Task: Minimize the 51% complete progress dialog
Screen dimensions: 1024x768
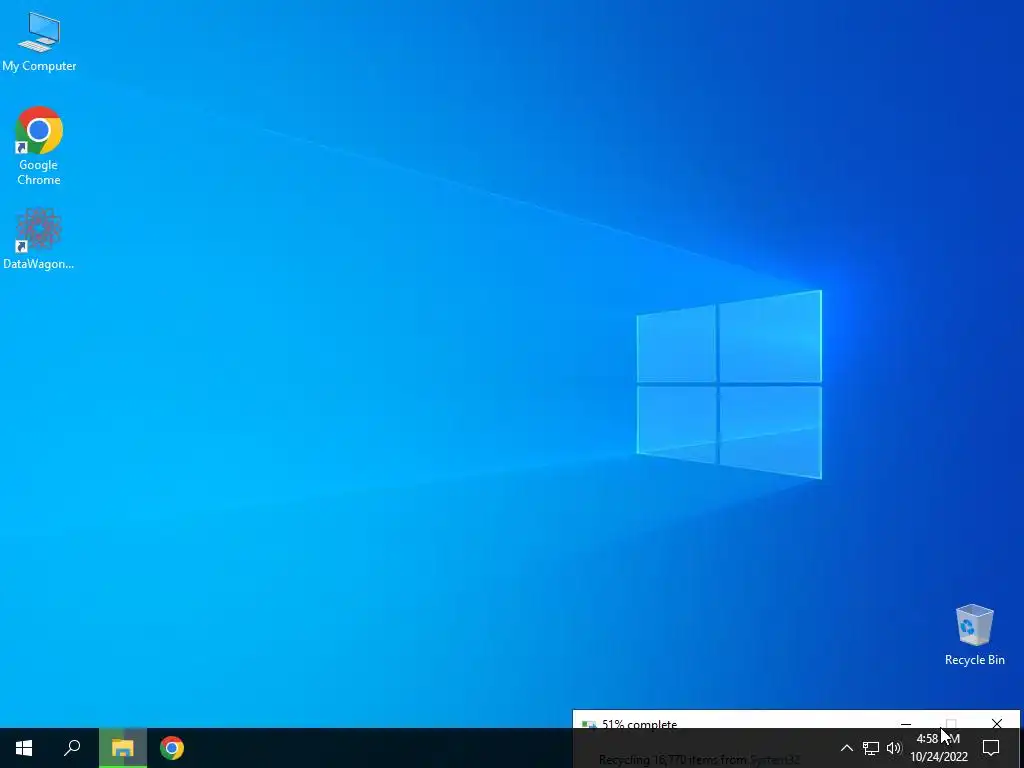Action: [906, 724]
